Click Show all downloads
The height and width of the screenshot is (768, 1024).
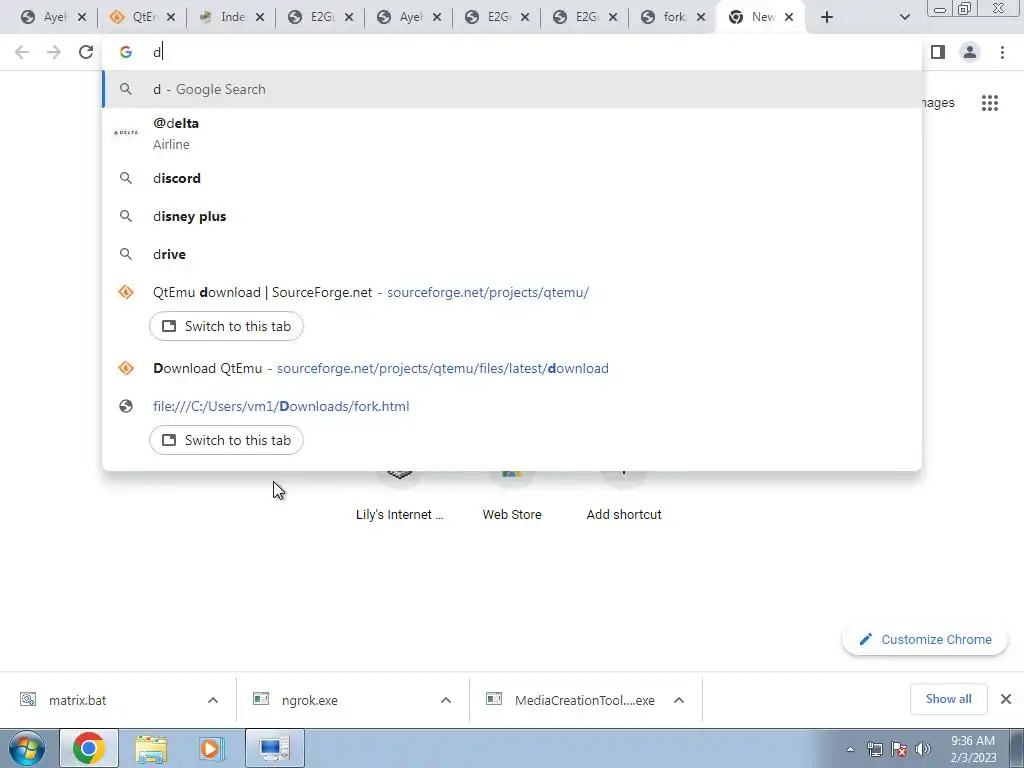[948, 699]
